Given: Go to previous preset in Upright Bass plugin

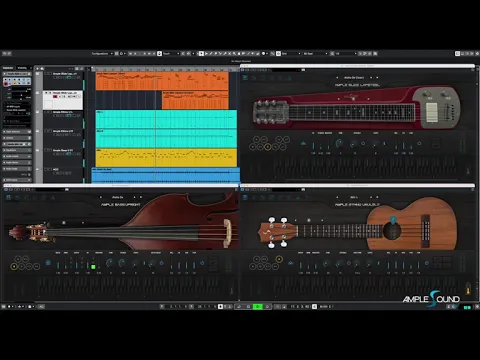Looking at the screenshot, I should [101, 197].
